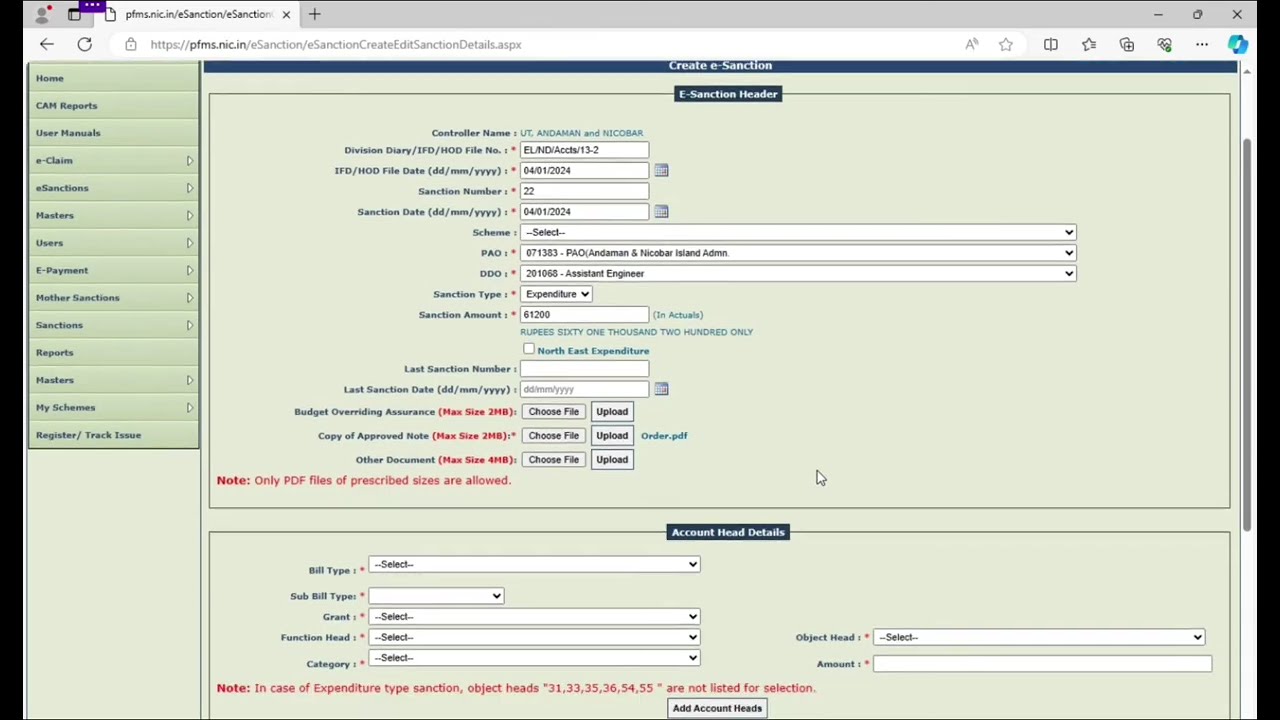Image resolution: width=1280 pixels, height=720 pixels.
Task: Open the Scheme dropdown
Action: point(798,232)
